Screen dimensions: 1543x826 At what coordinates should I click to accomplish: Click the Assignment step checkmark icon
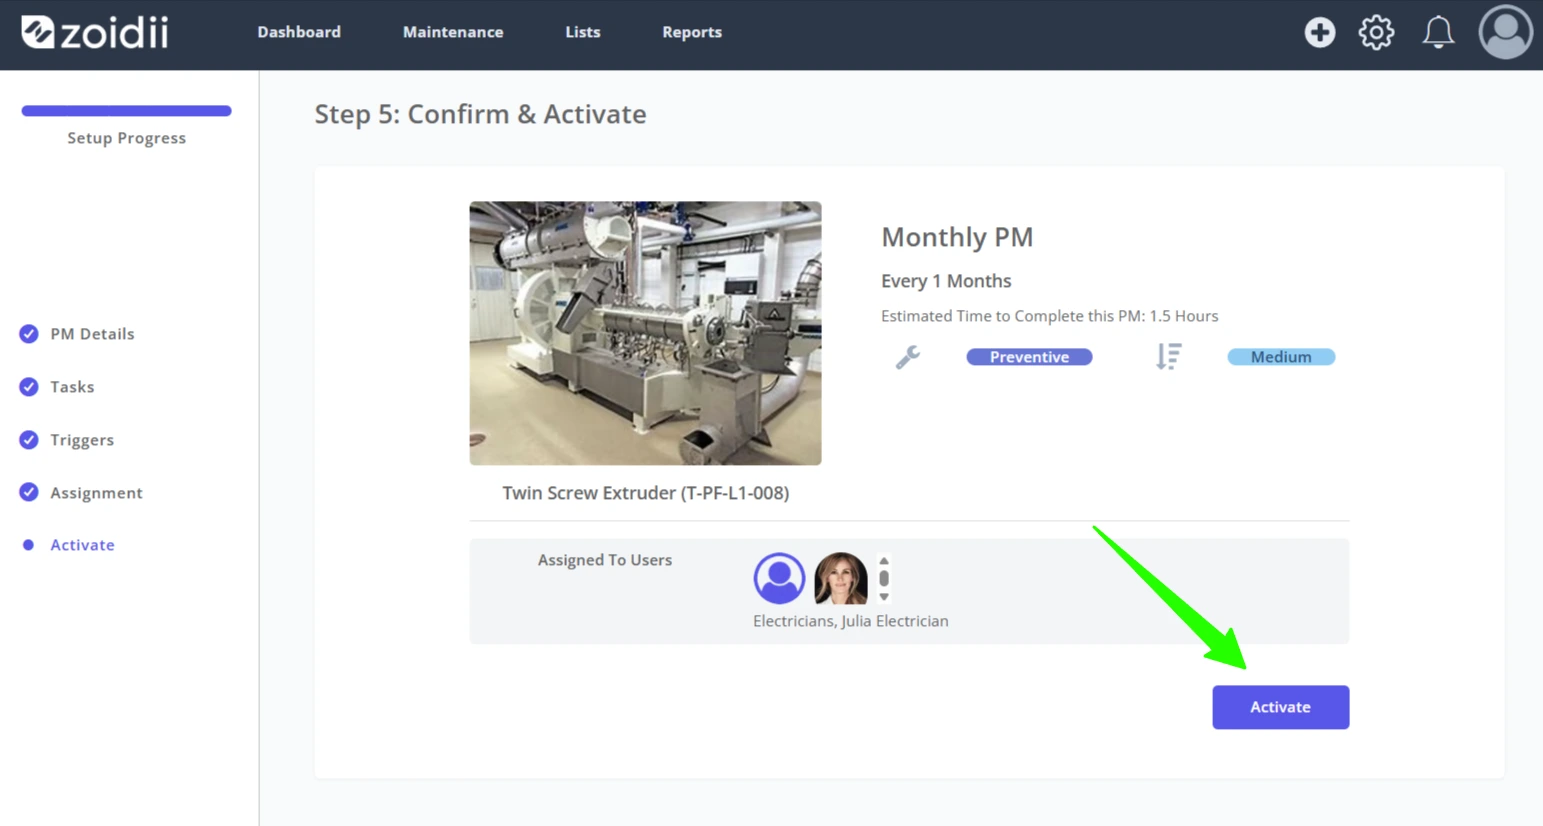tap(29, 492)
